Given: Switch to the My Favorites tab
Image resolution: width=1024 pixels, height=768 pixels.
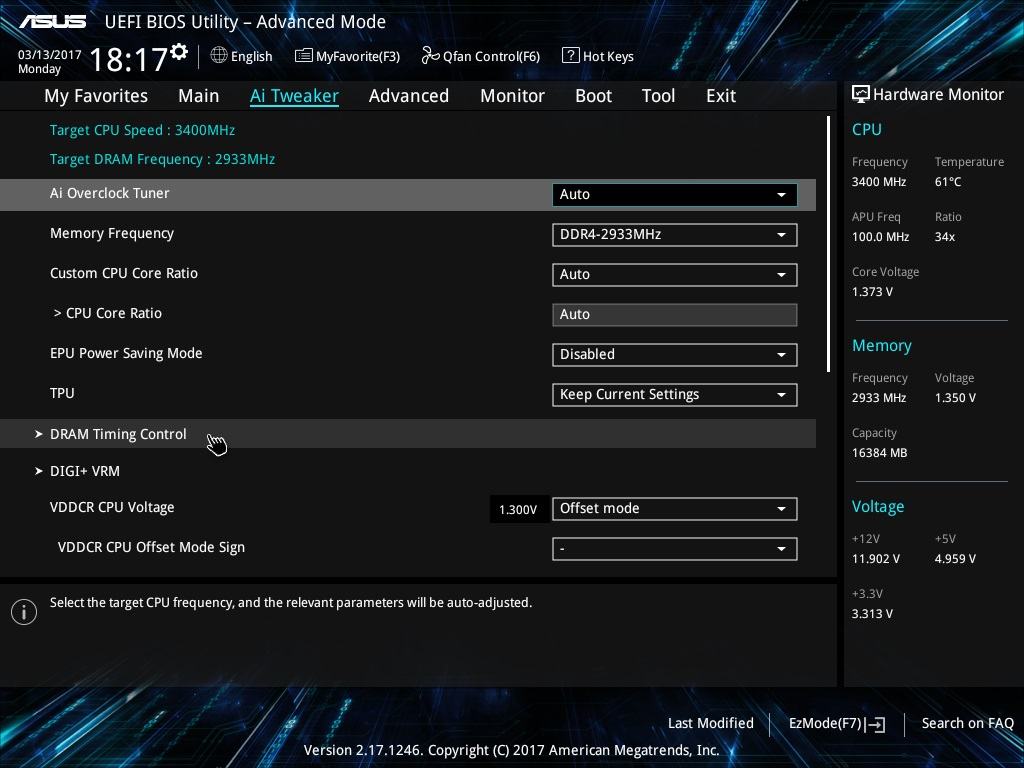Looking at the screenshot, I should point(96,96).
